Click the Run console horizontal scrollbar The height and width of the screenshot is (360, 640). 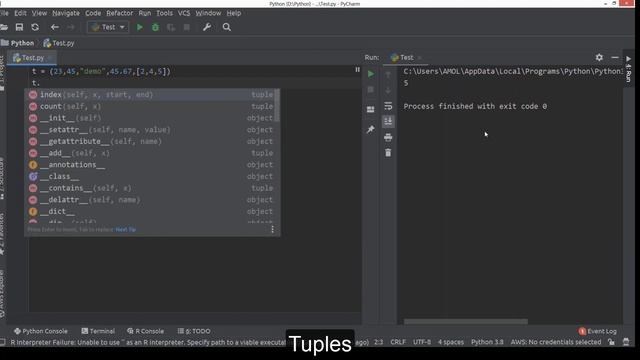(x=466, y=322)
